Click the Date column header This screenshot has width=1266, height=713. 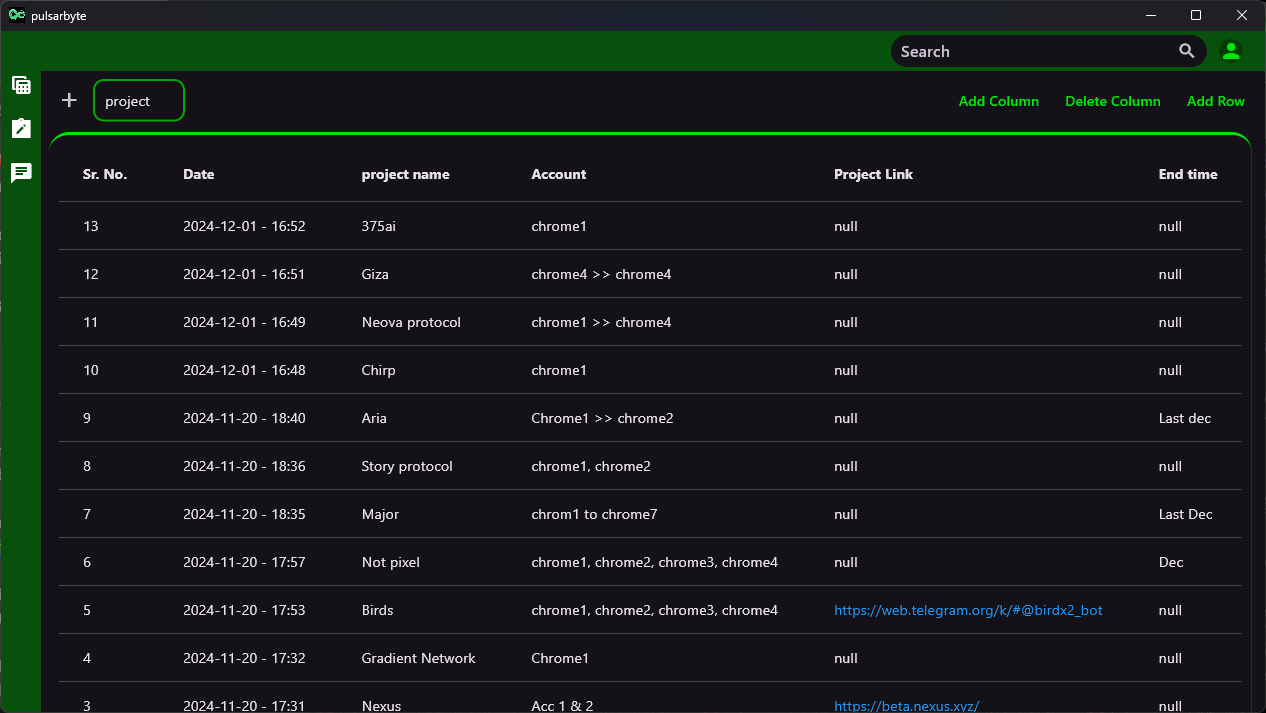199,174
